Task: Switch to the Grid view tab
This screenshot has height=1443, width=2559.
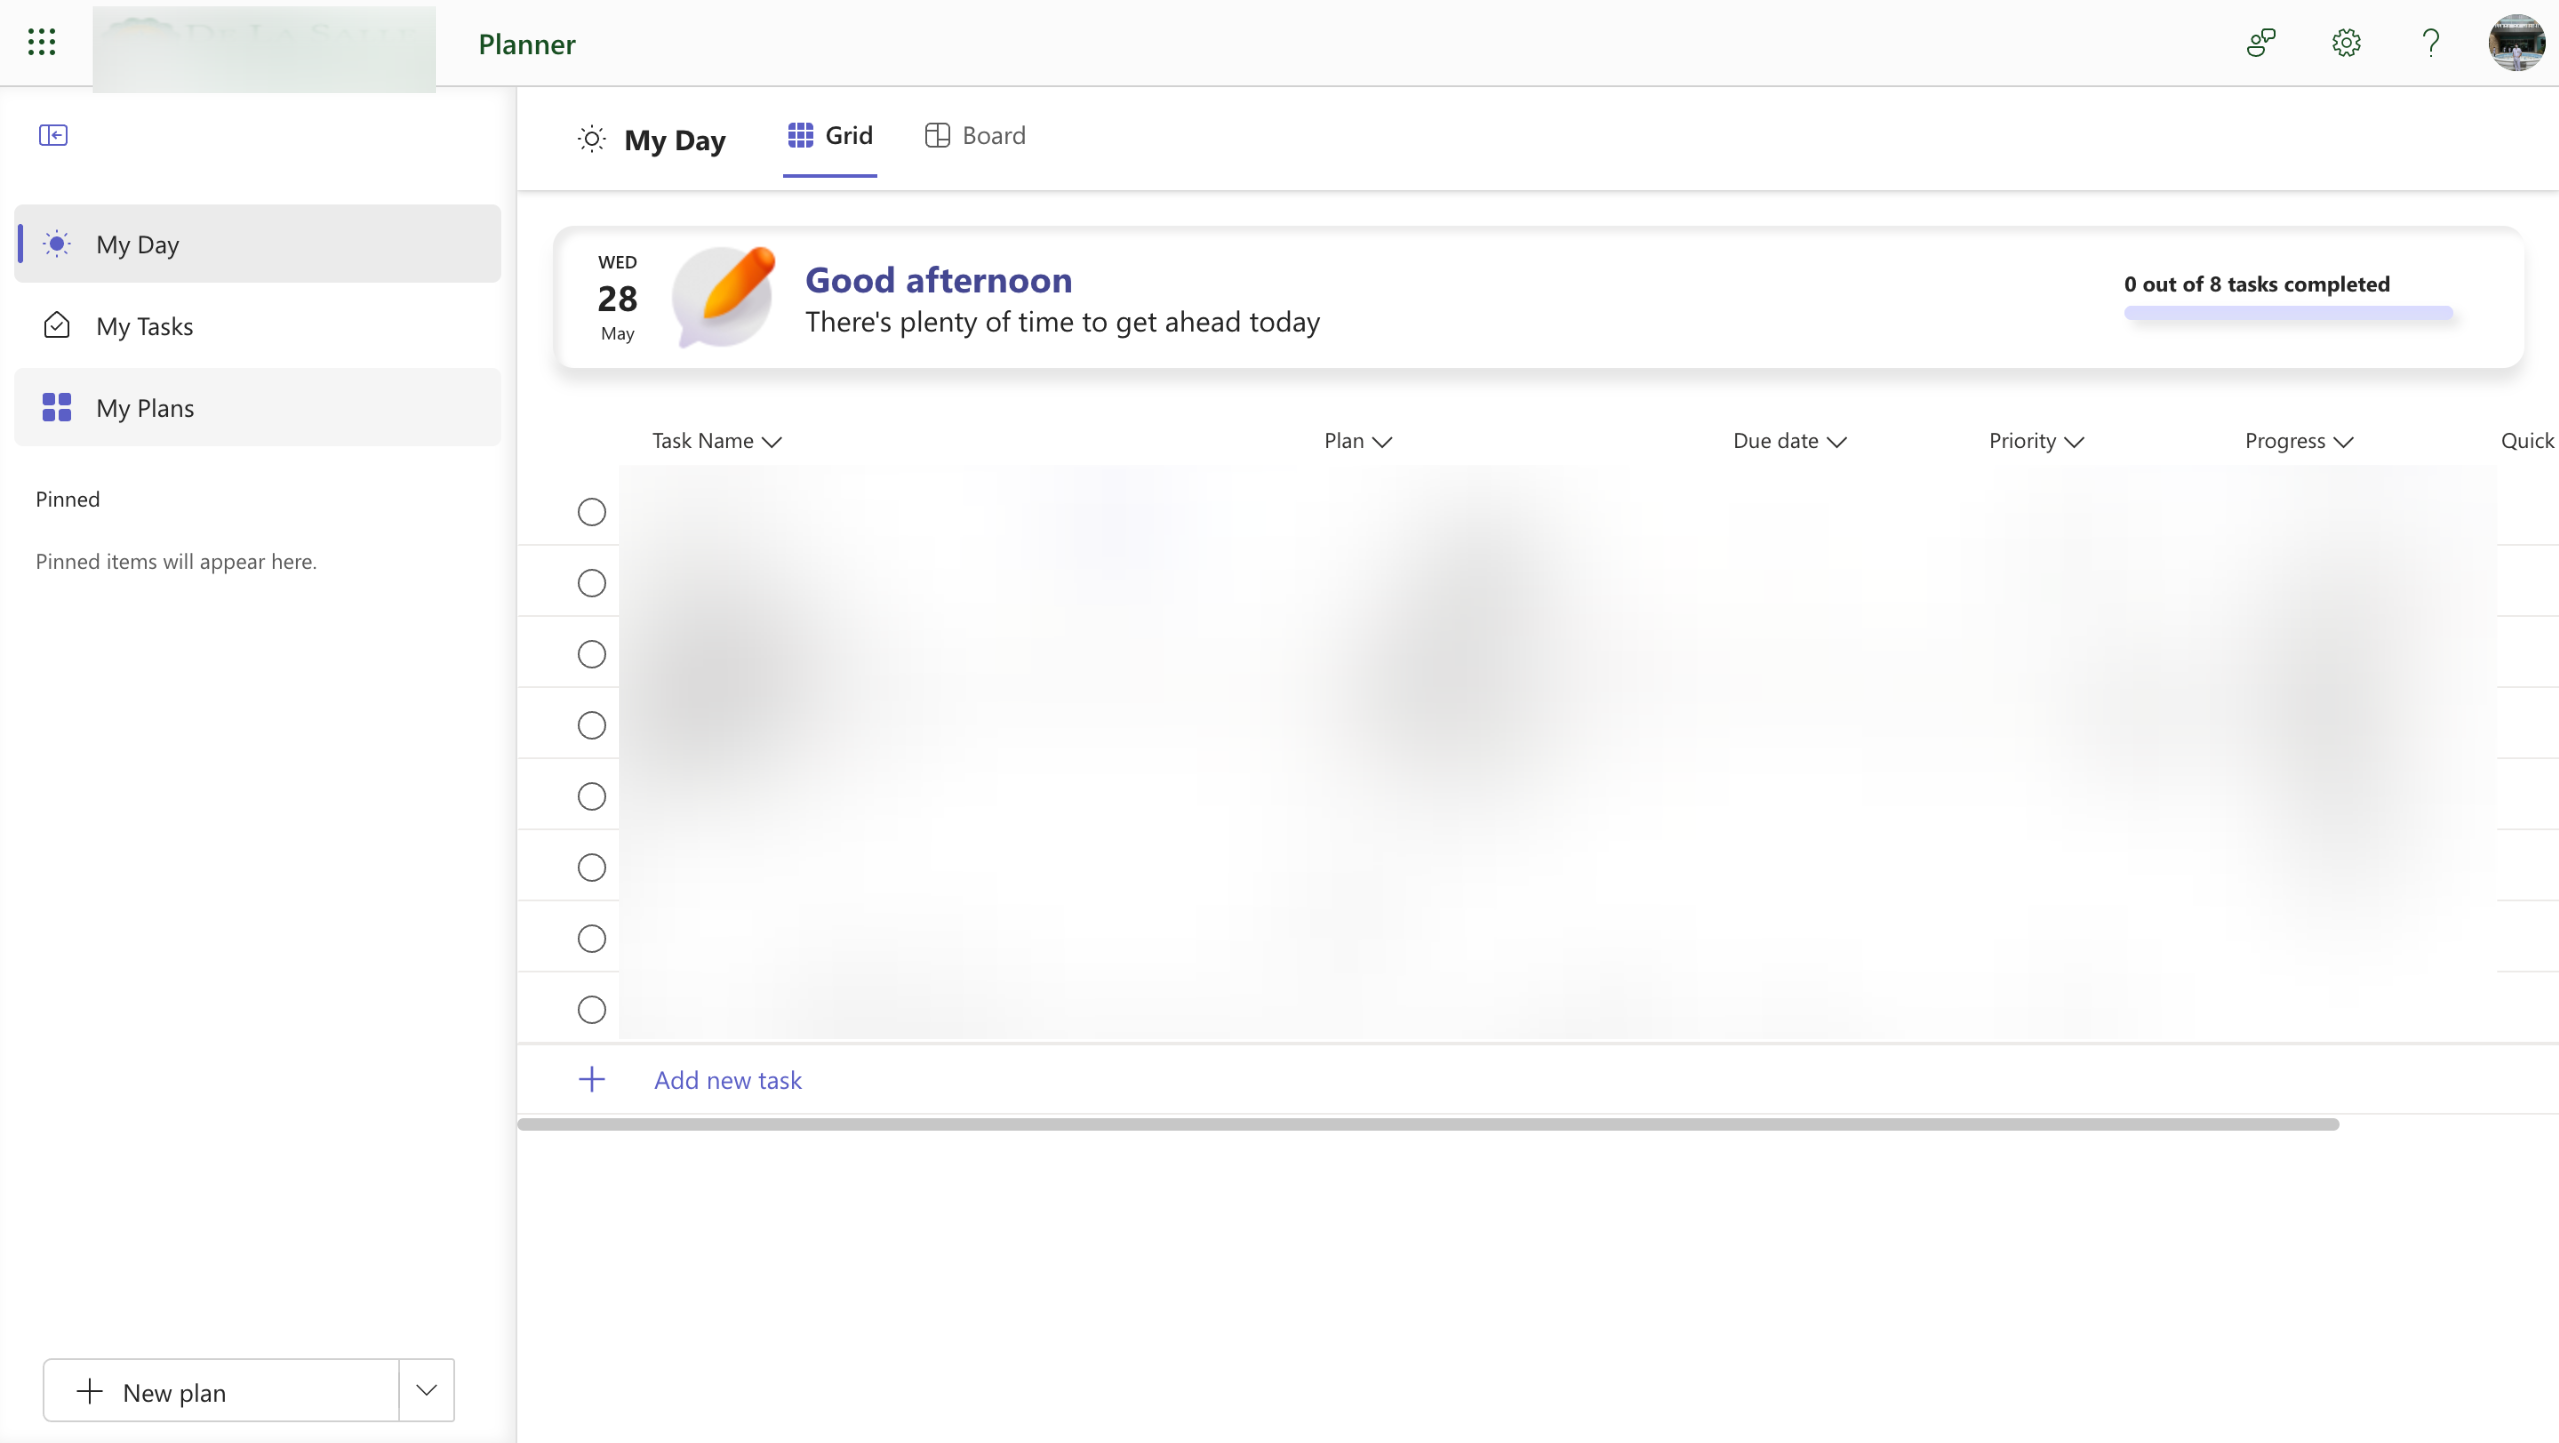Action: click(x=830, y=136)
